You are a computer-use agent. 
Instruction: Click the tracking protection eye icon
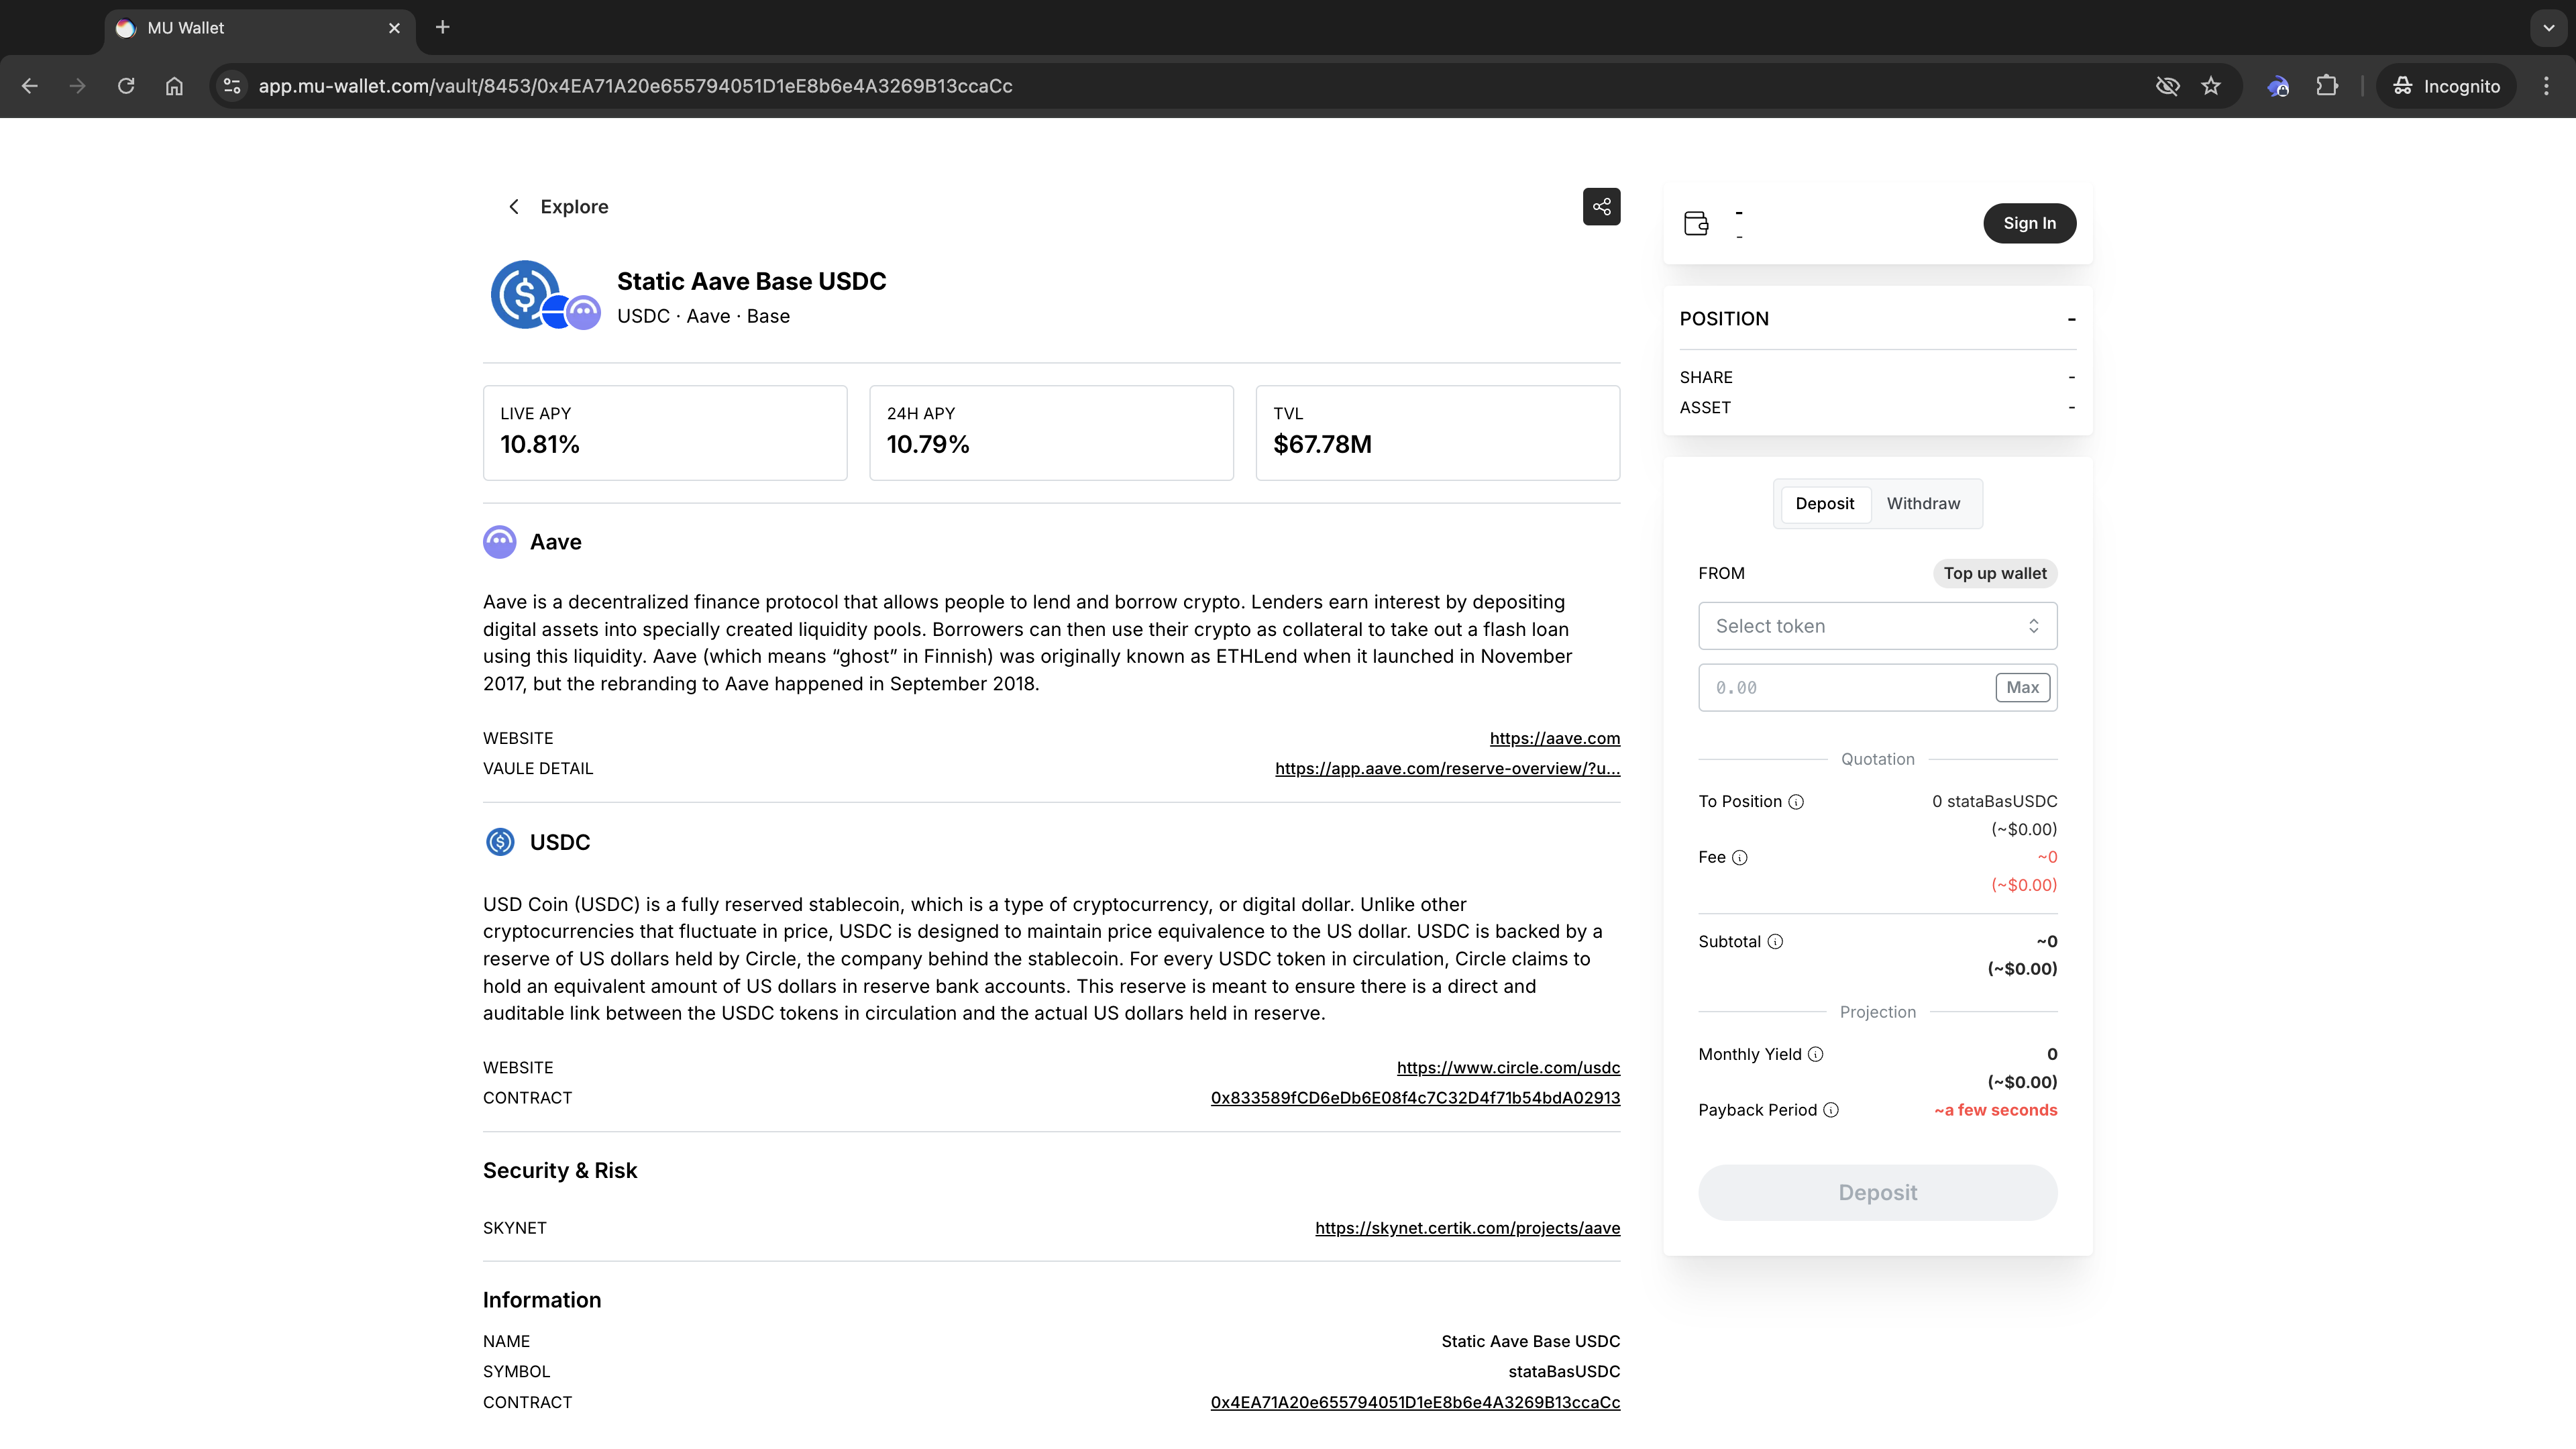(x=2167, y=86)
